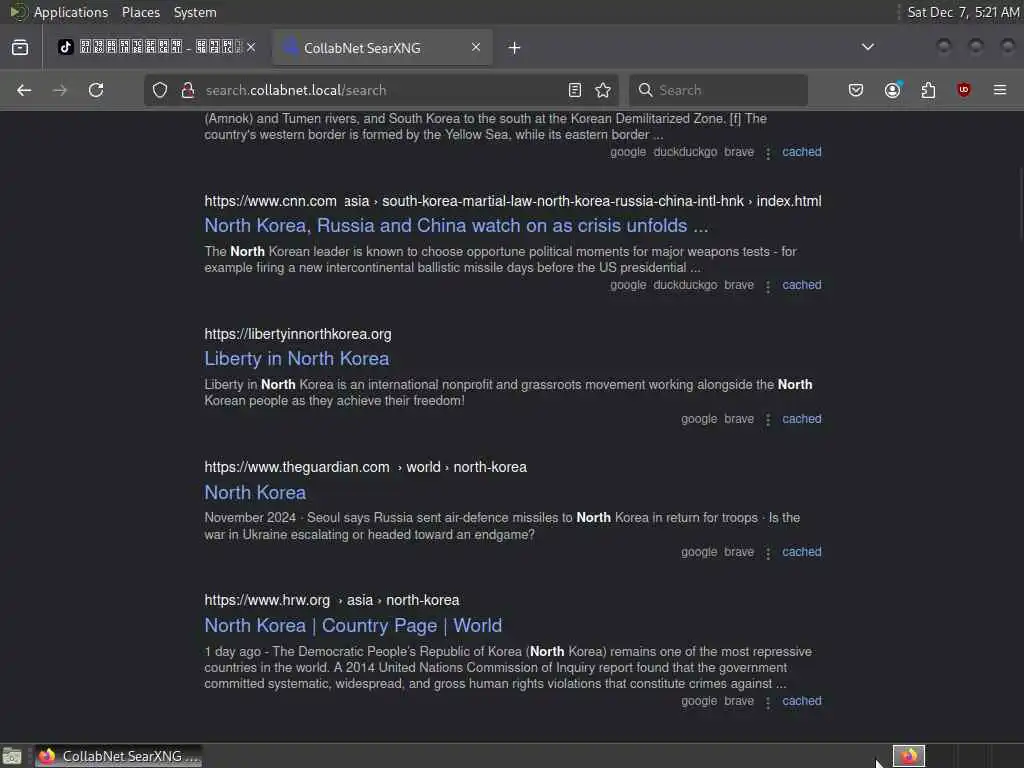
Task: Expand options dots for the Guardian result
Action: click(x=768, y=553)
